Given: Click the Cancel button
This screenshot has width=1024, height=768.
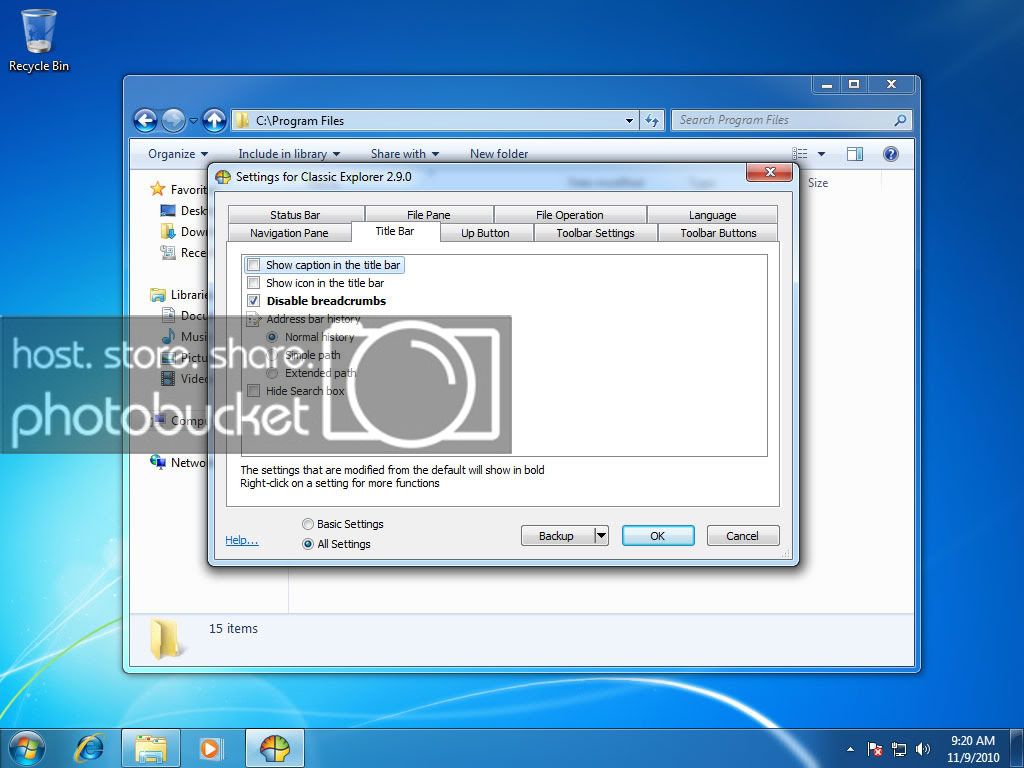Looking at the screenshot, I should click(x=743, y=536).
